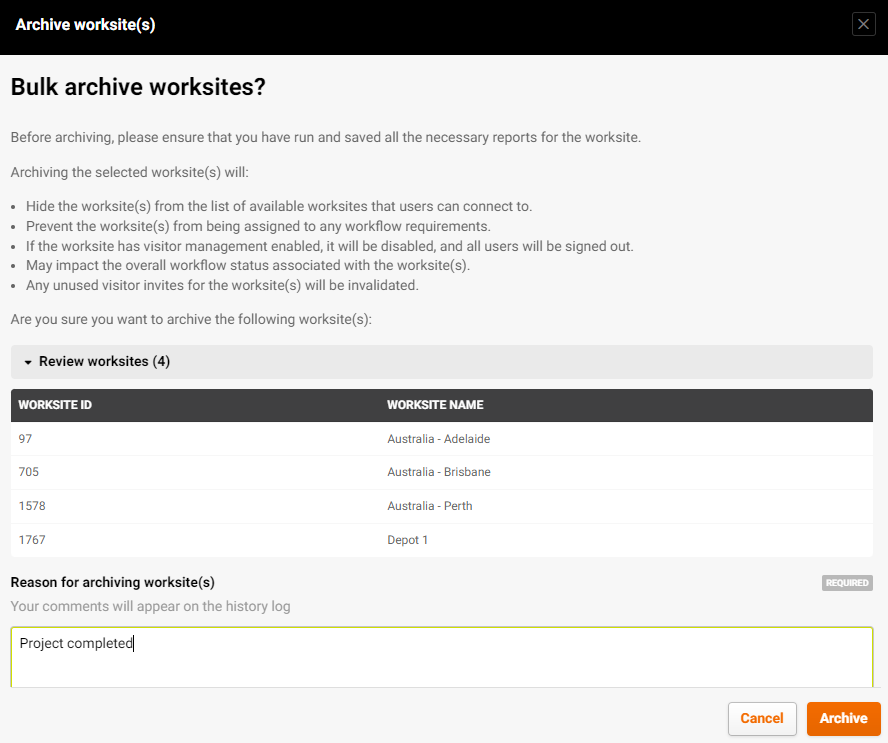Cancel the bulk archive
The image size is (888, 743).
(x=762, y=718)
